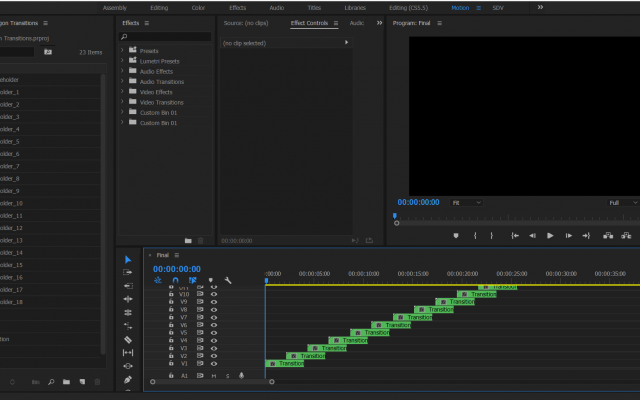640x400 pixels.
Task: Play the Program monitor sequence
Action: click(x=550, y=236)
